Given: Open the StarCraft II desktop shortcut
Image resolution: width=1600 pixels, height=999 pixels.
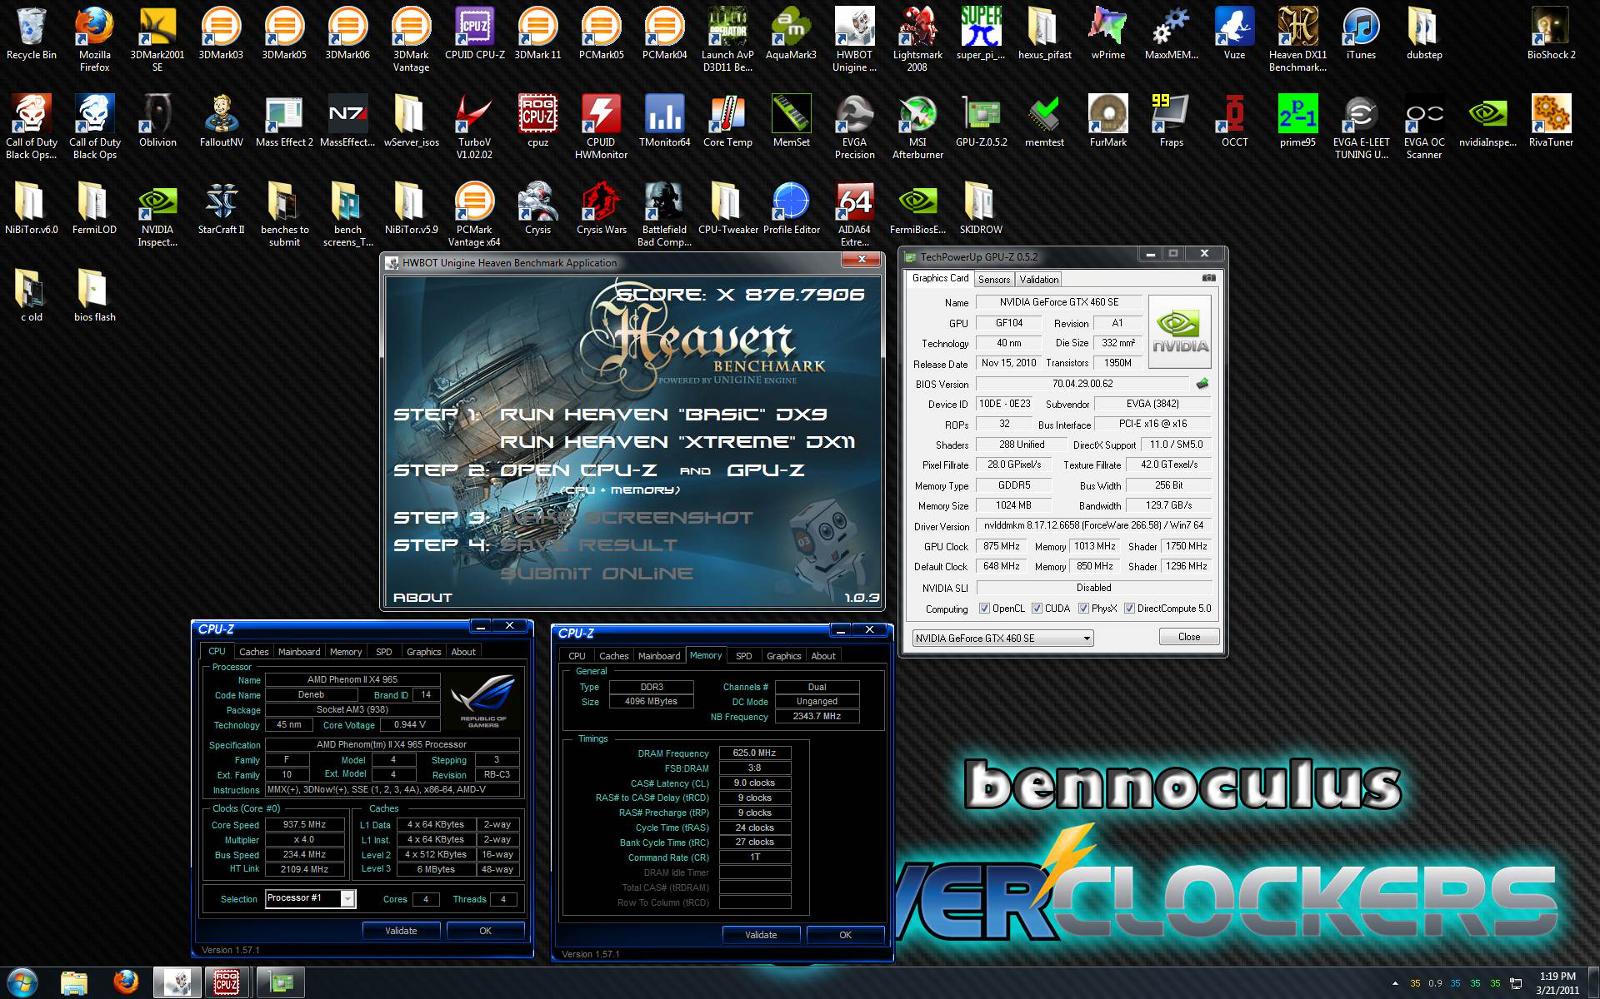Looking at the screenshot, I should (x=221, y=208).
